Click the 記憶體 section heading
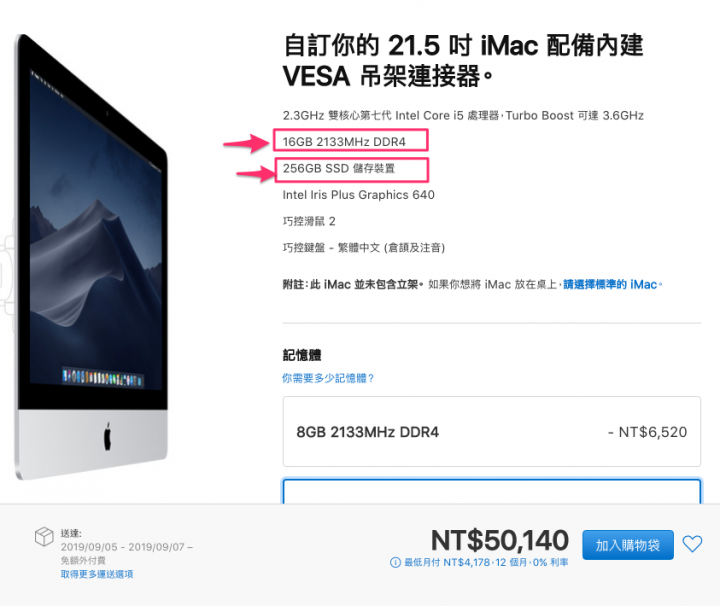 [x=302, y=355]
